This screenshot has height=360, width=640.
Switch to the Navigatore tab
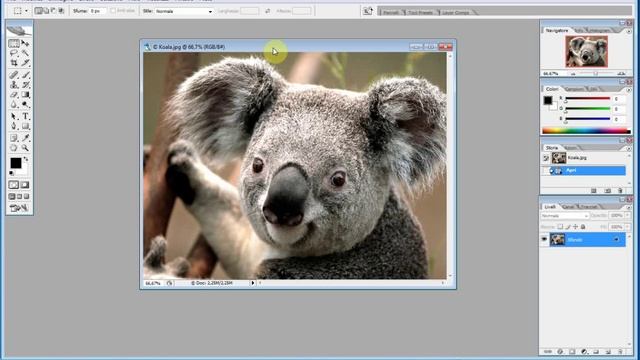557,31
